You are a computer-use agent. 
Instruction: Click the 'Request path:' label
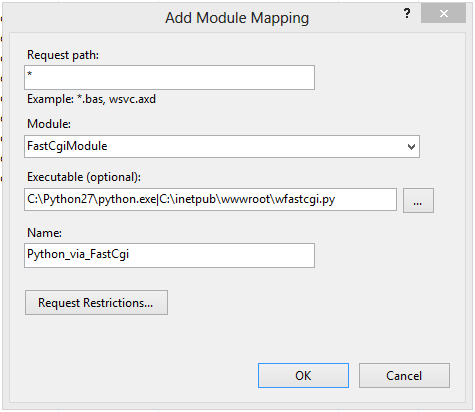63,55
